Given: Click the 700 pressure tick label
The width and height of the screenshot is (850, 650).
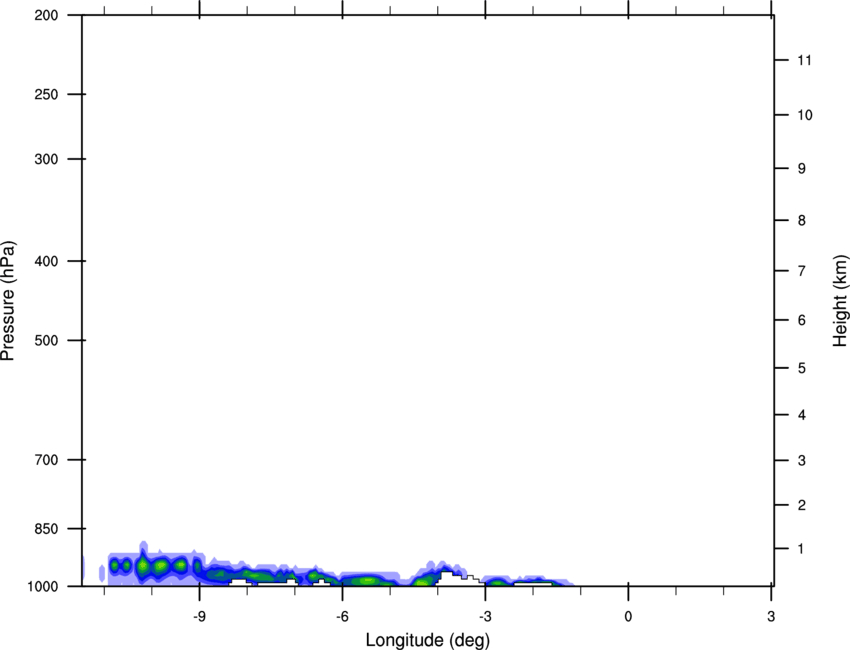Looking at the screenshot, I should tap(46, 460).
